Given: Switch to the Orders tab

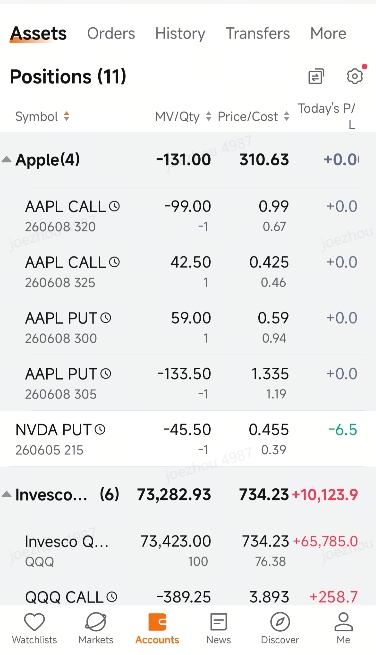Looking at the screenshot, I should [111, 33].
